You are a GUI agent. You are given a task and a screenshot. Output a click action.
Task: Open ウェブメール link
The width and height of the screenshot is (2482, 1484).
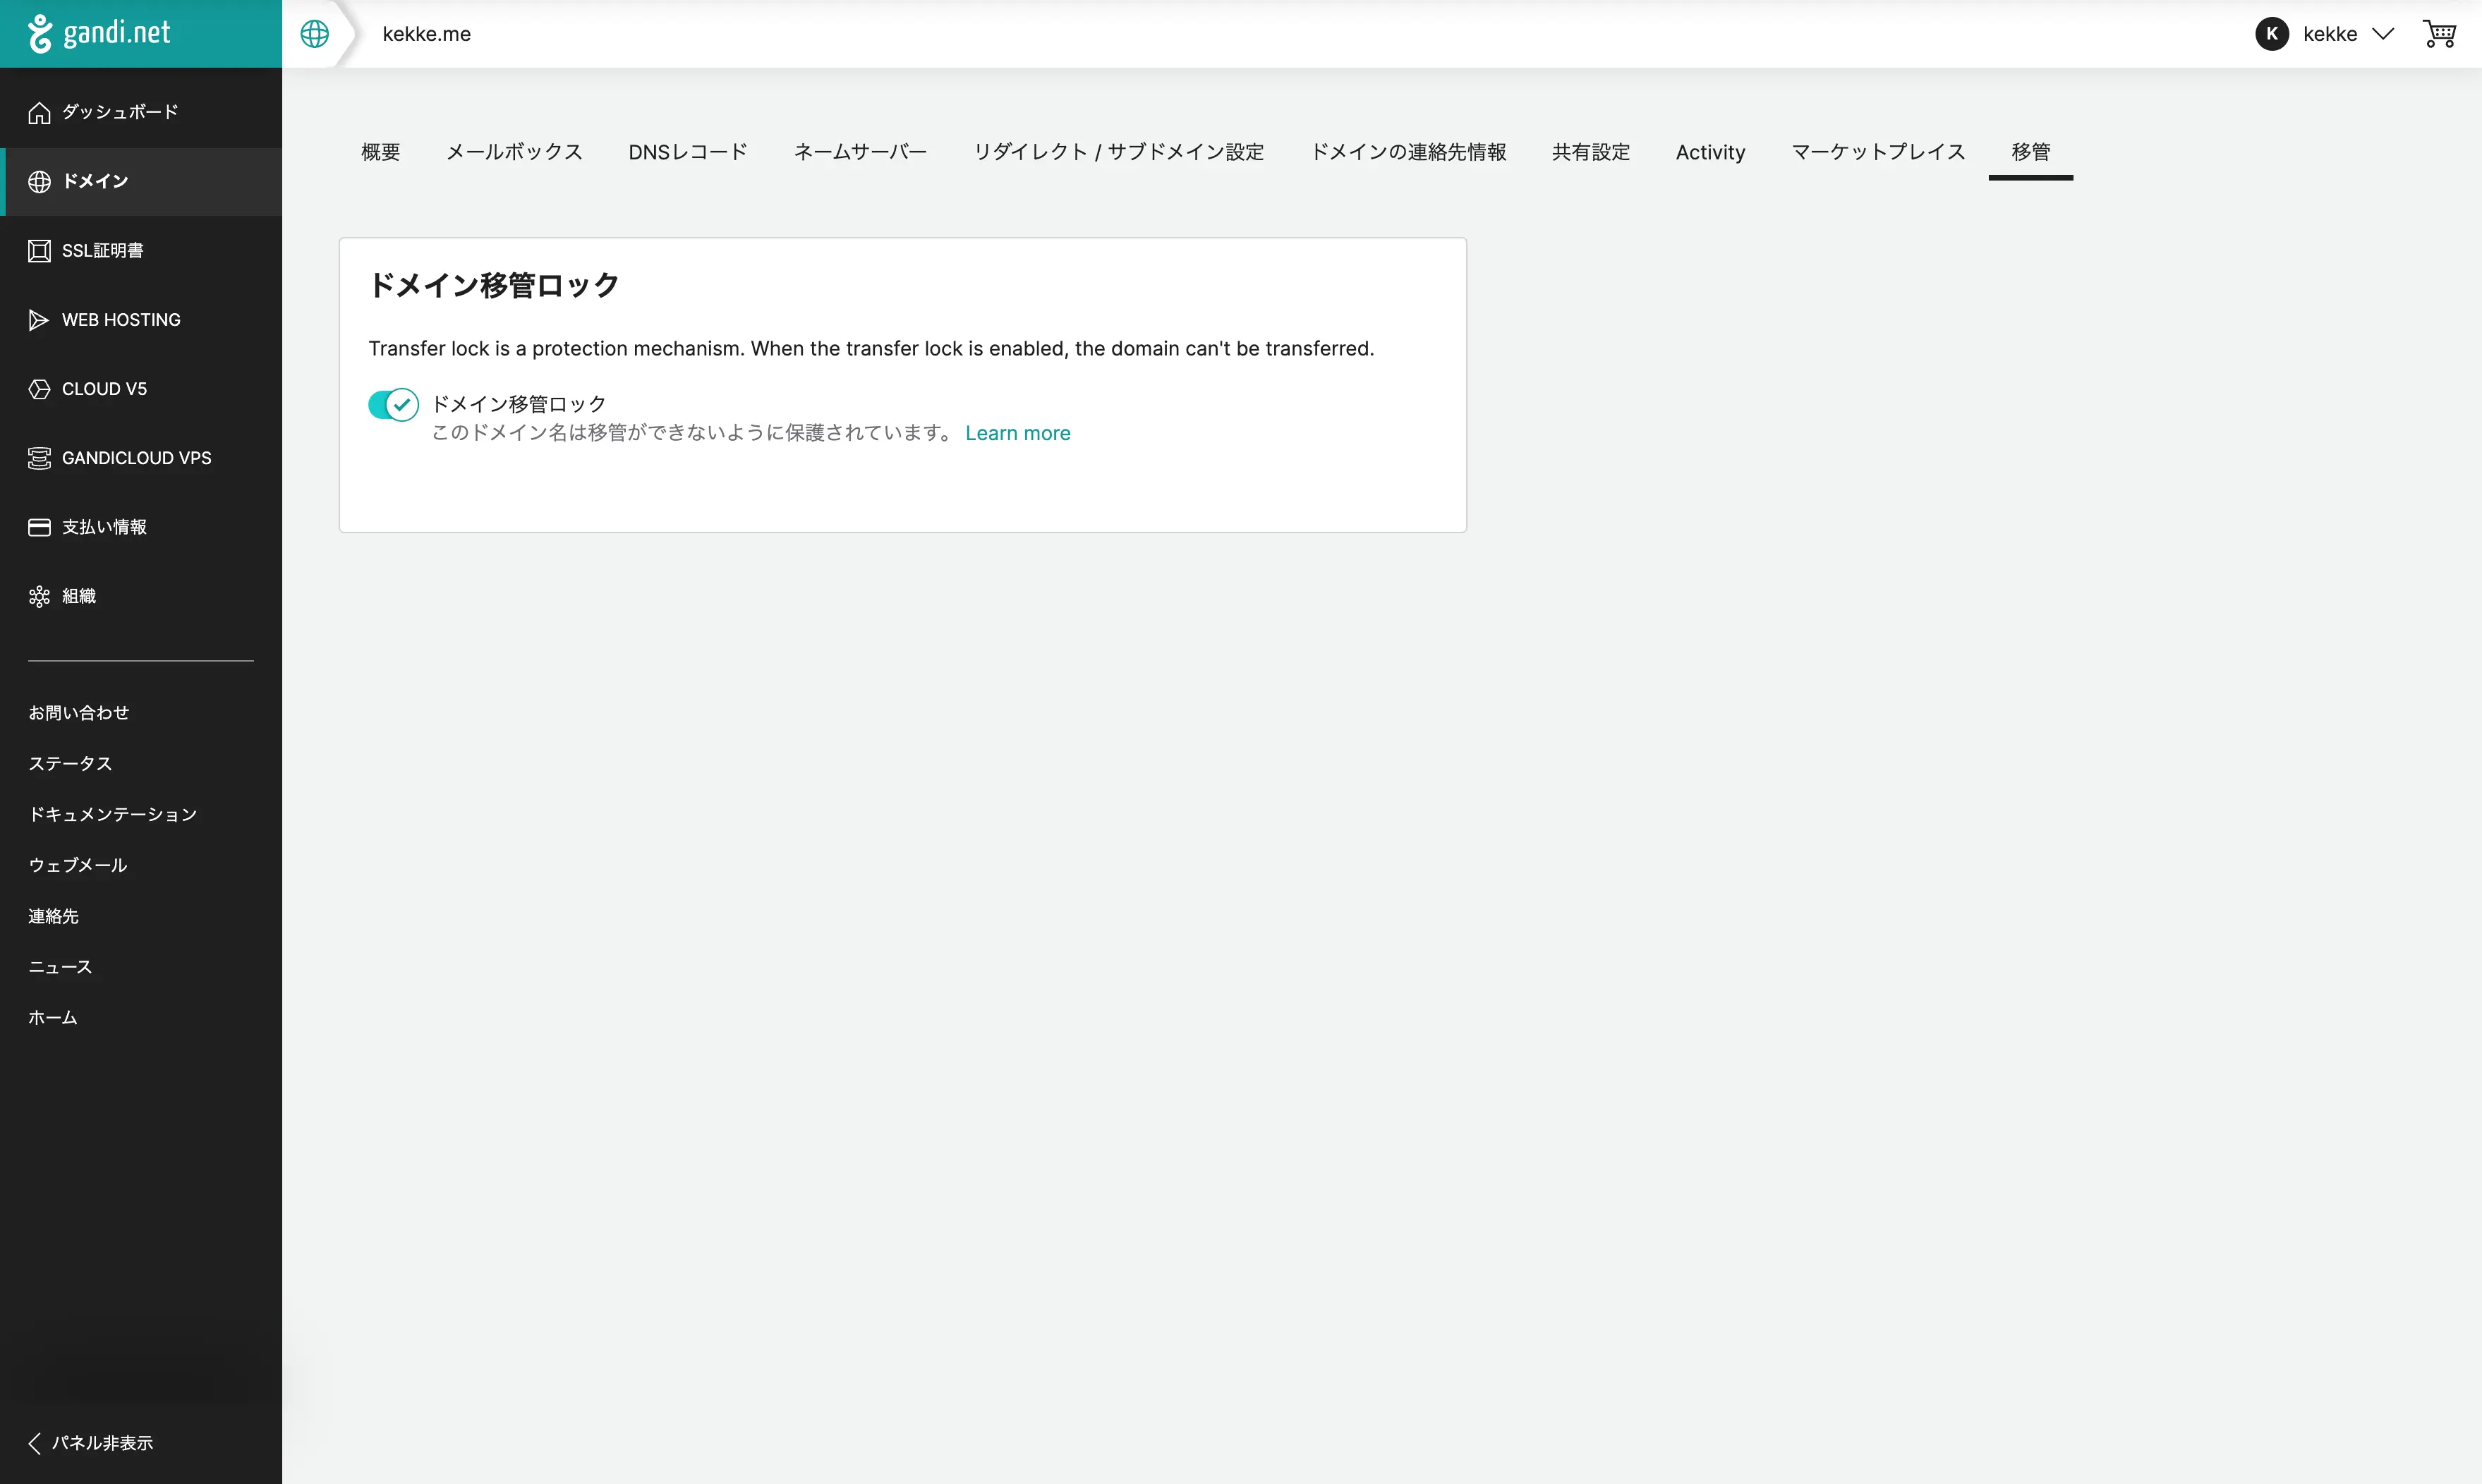coord(78,865)
